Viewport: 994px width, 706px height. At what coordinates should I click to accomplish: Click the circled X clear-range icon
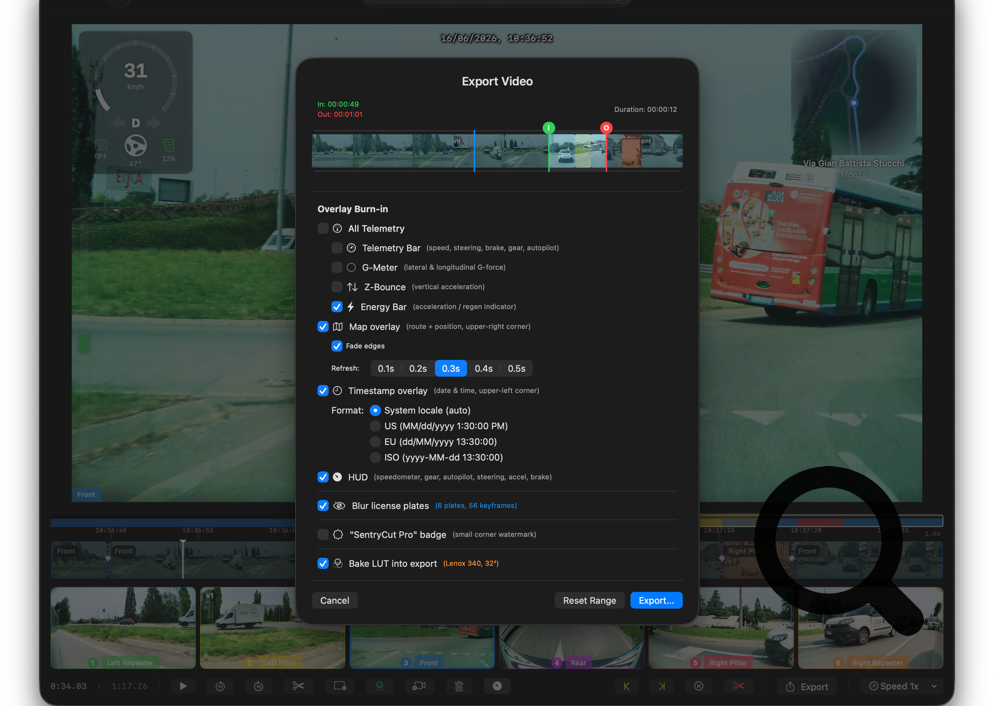click(x=699, y=686)
